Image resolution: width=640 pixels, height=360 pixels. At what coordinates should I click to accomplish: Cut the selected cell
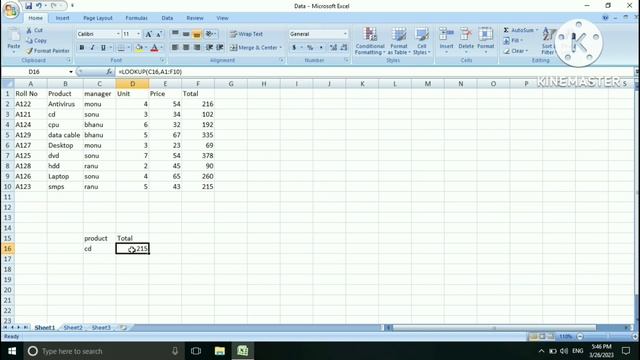pyautogui.click(x=34, y=30)
